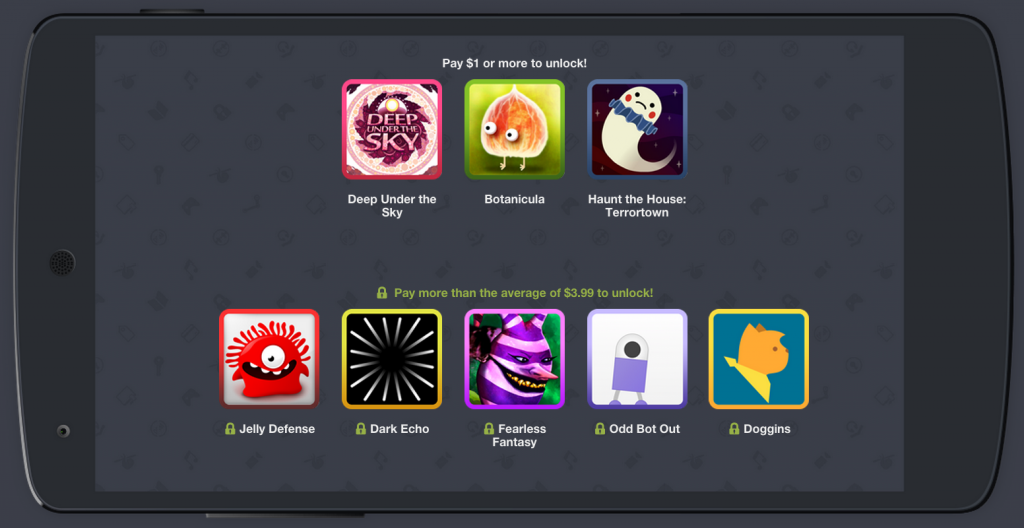Click the lock icon beside Jelly Defense
The image size is (1024, 528).
[230, 429]
